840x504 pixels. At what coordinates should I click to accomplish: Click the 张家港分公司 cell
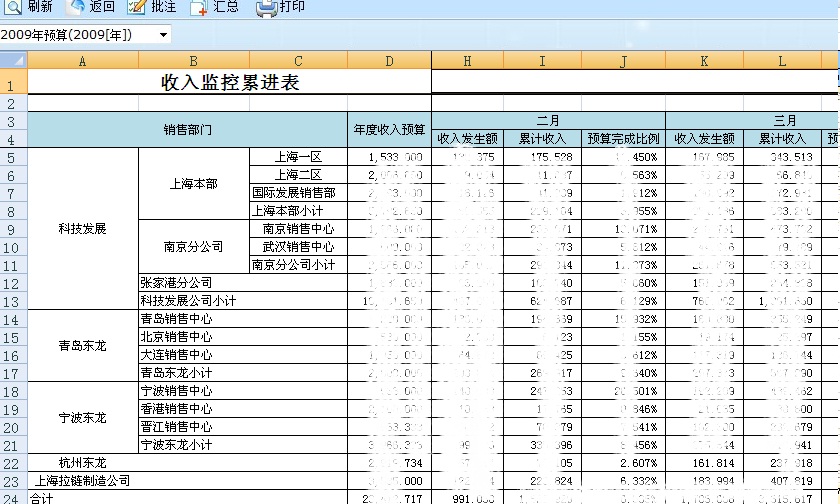[x=243, y=283]
